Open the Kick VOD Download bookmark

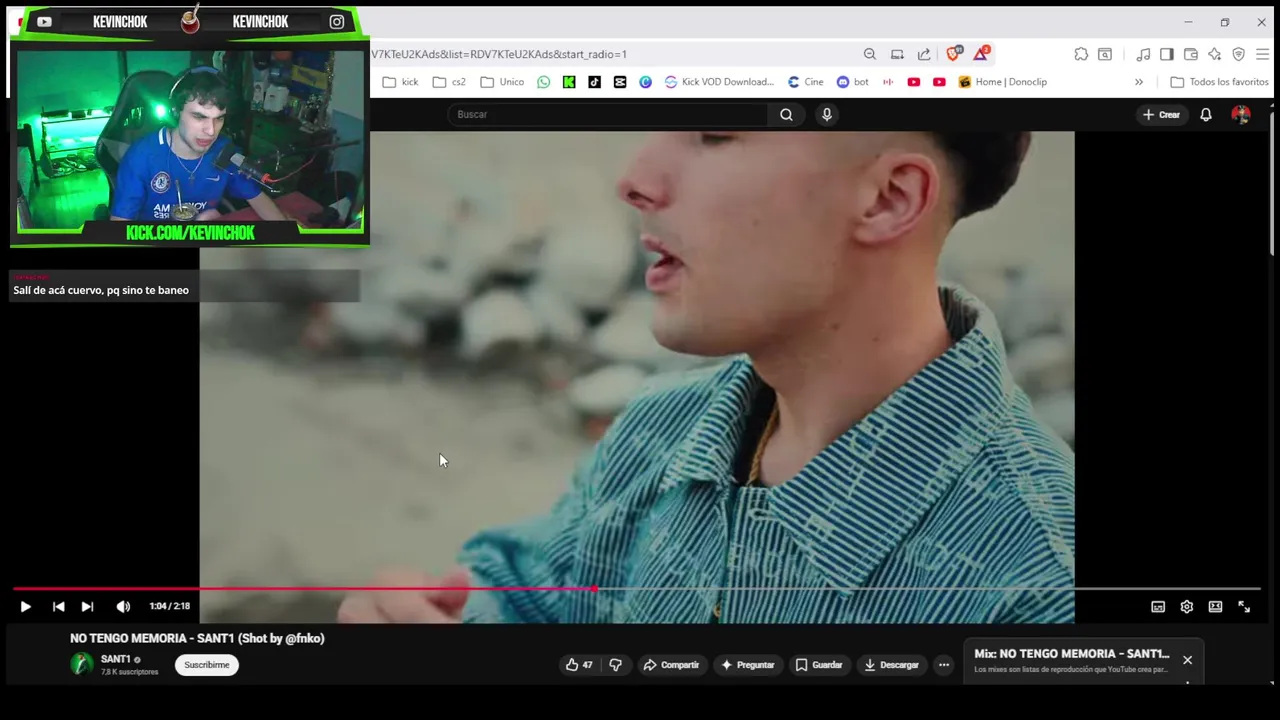[719, 82]
